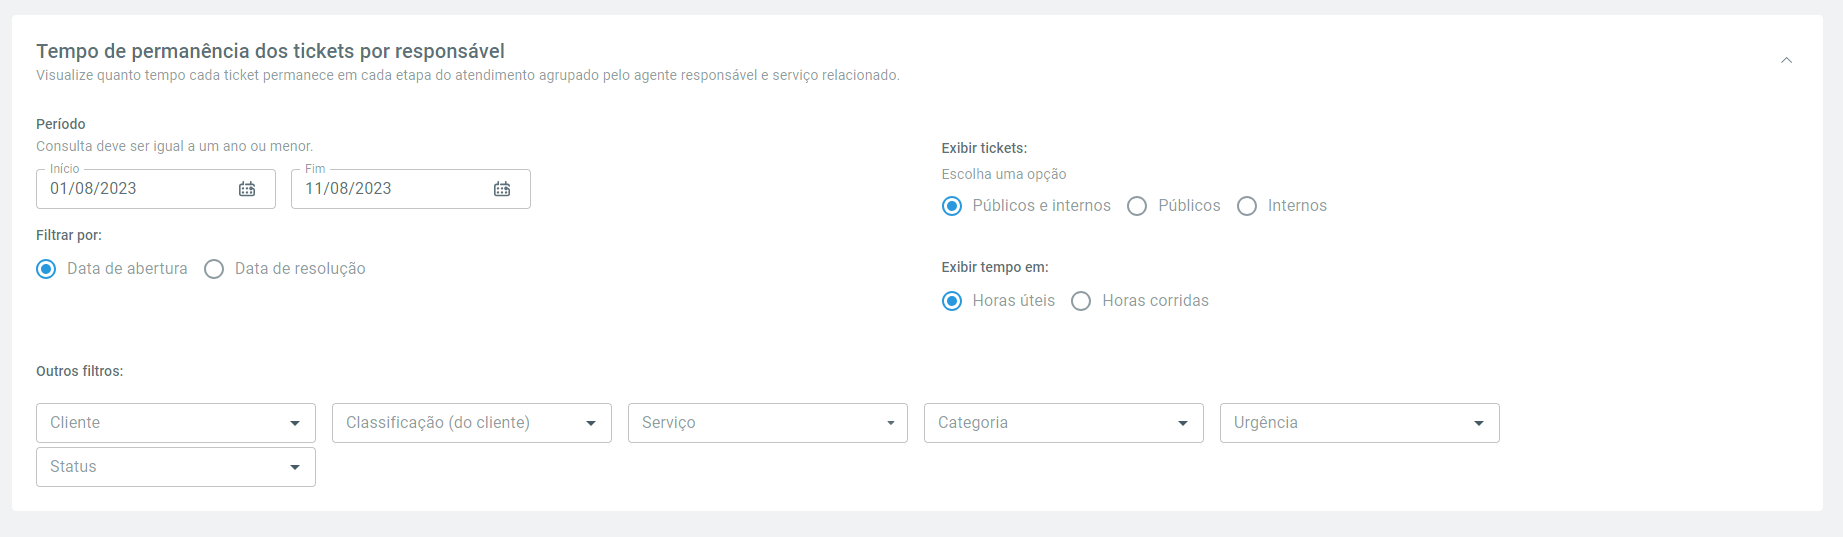This screenshot has width=1843, height=537.
Task: Open the Urgência dropdown filter
Action: coord(1360,423)
